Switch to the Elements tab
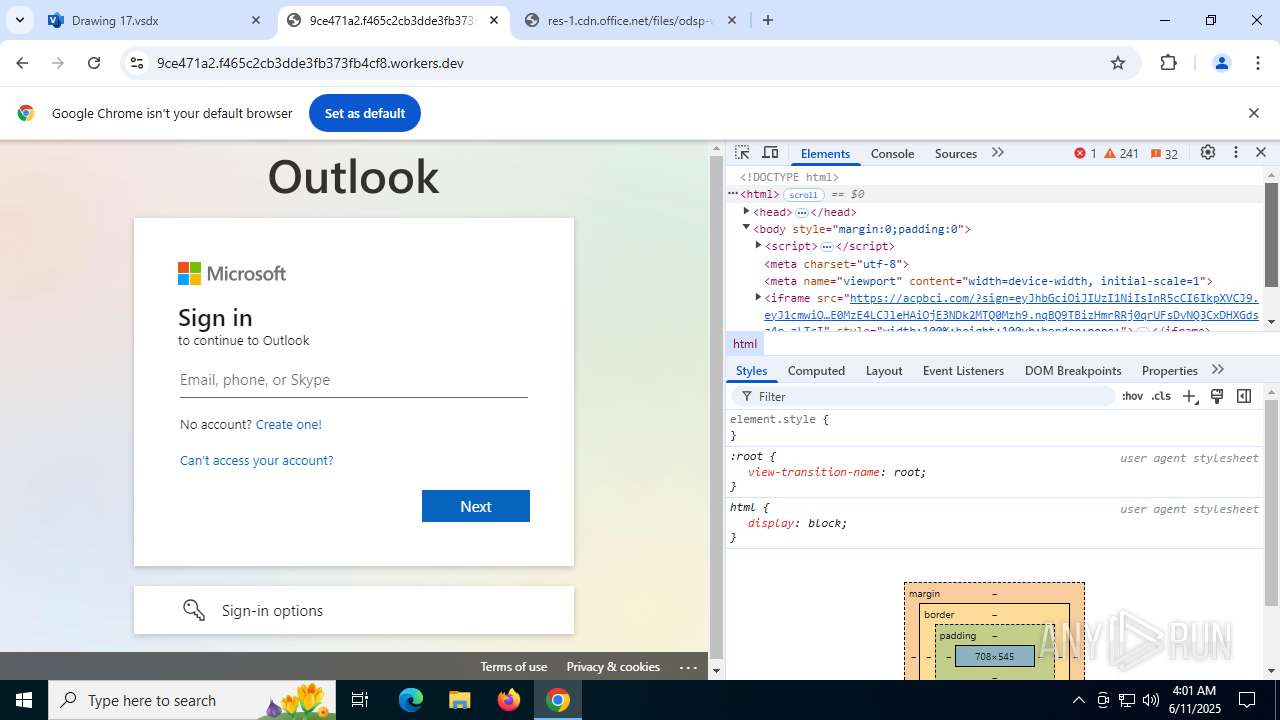 [825, 153]
